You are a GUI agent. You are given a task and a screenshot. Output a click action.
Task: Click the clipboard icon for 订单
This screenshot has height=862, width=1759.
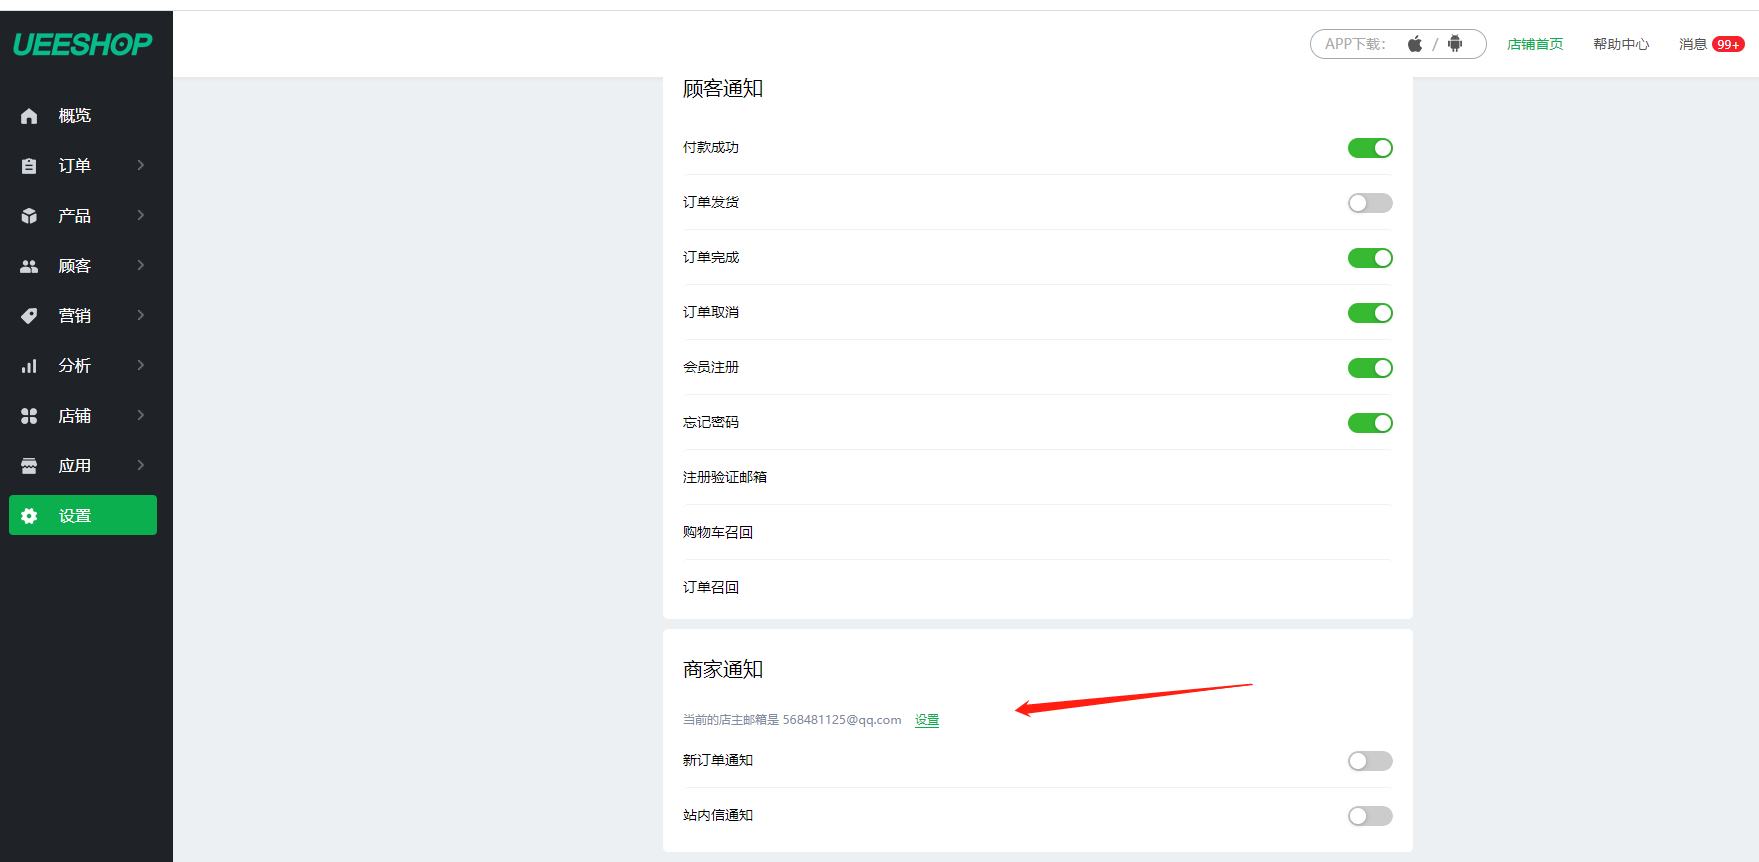coord(29,166)
